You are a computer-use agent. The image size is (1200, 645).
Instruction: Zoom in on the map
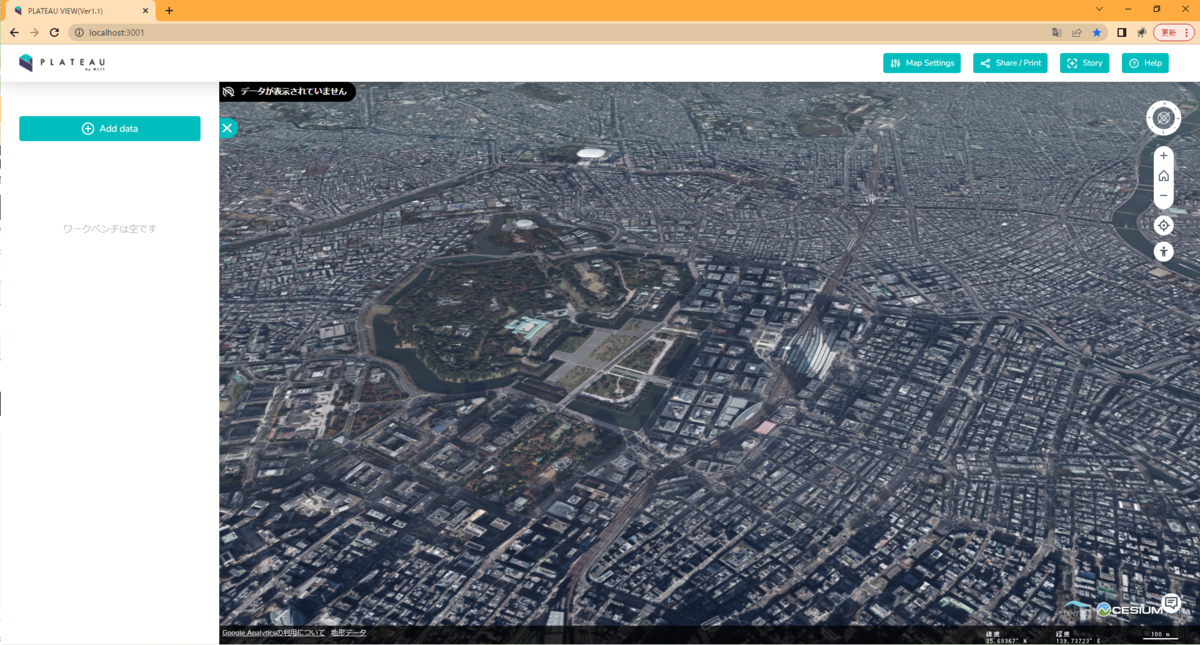1163,156
